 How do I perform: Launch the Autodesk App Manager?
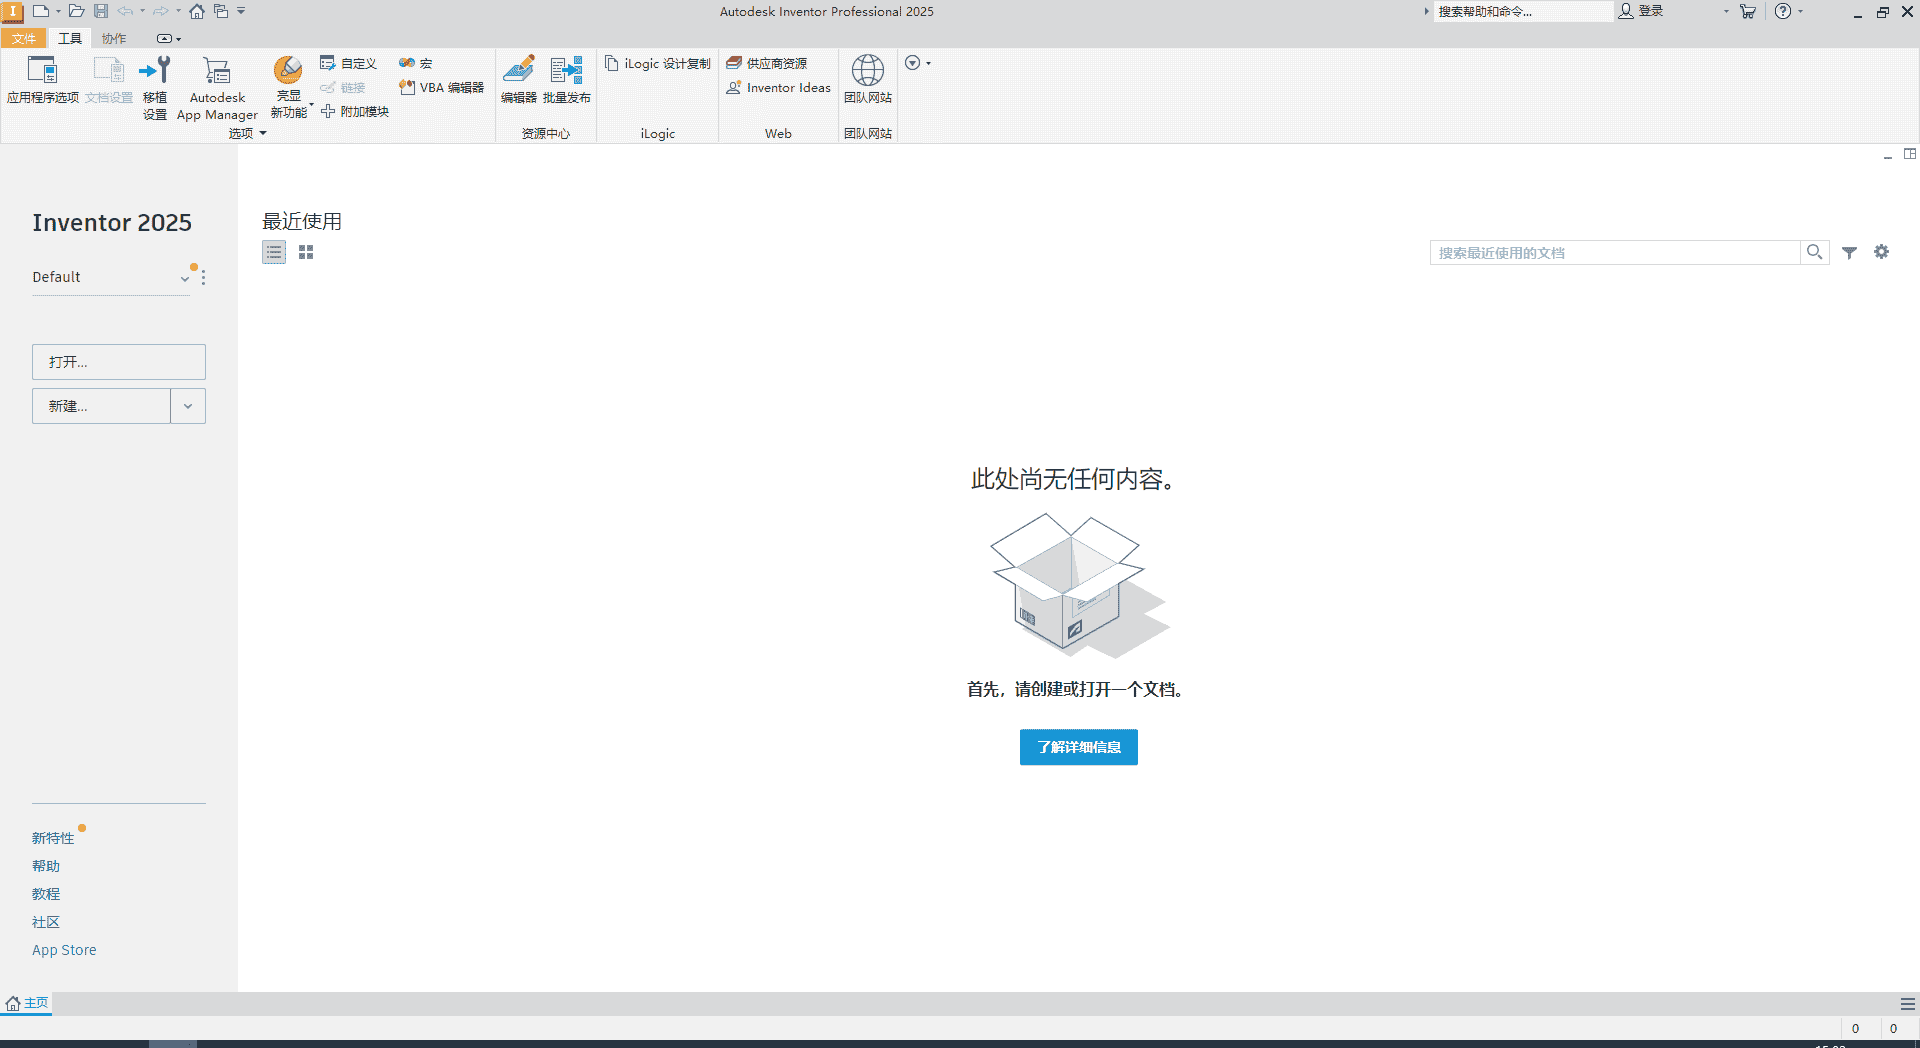pos(217,85)
